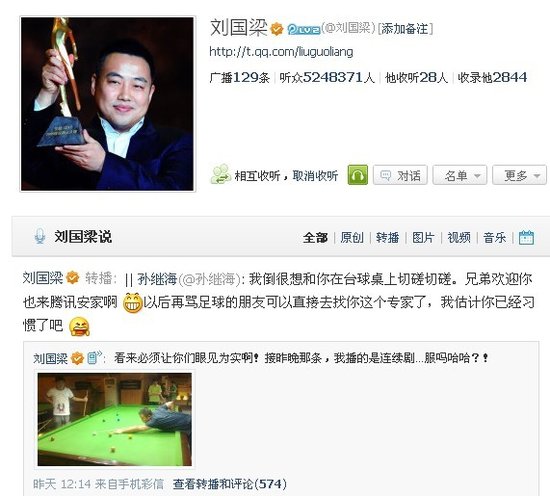Click the grinning emoji in the post
Image resolution: width=550 pixels, height=496 pixels.
click(133, 302)
